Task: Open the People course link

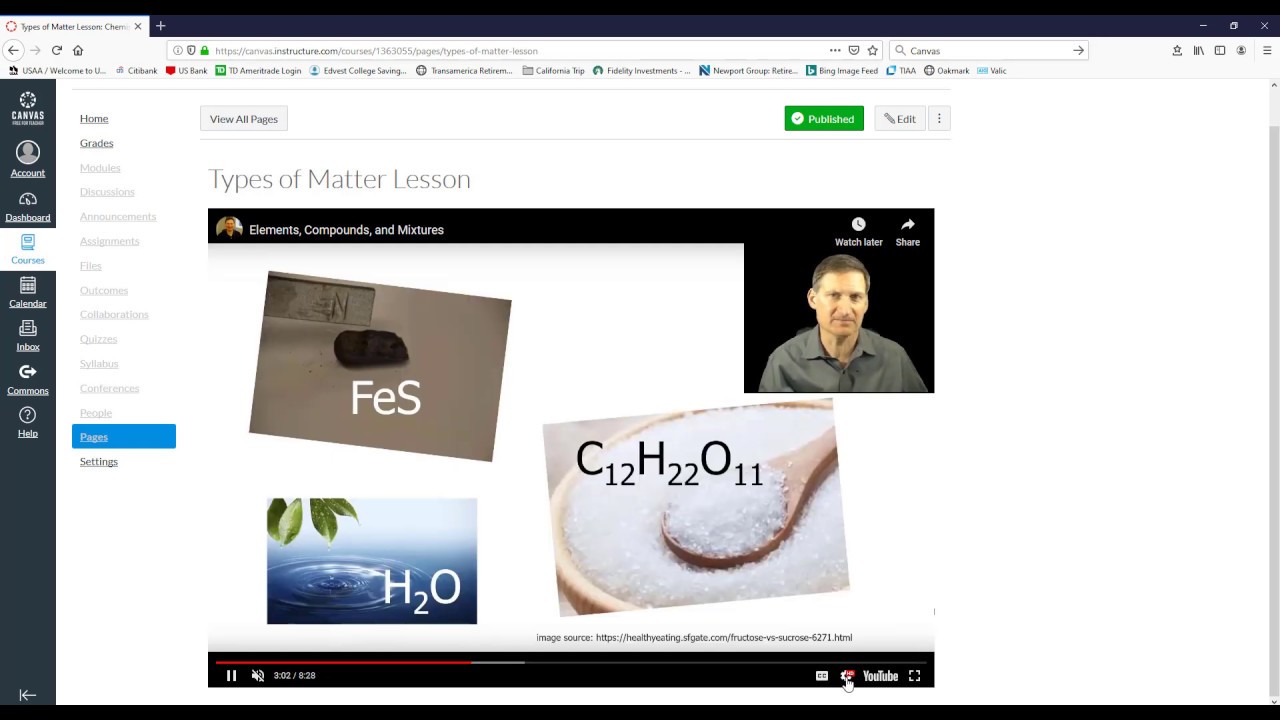Action: (96, 413)
